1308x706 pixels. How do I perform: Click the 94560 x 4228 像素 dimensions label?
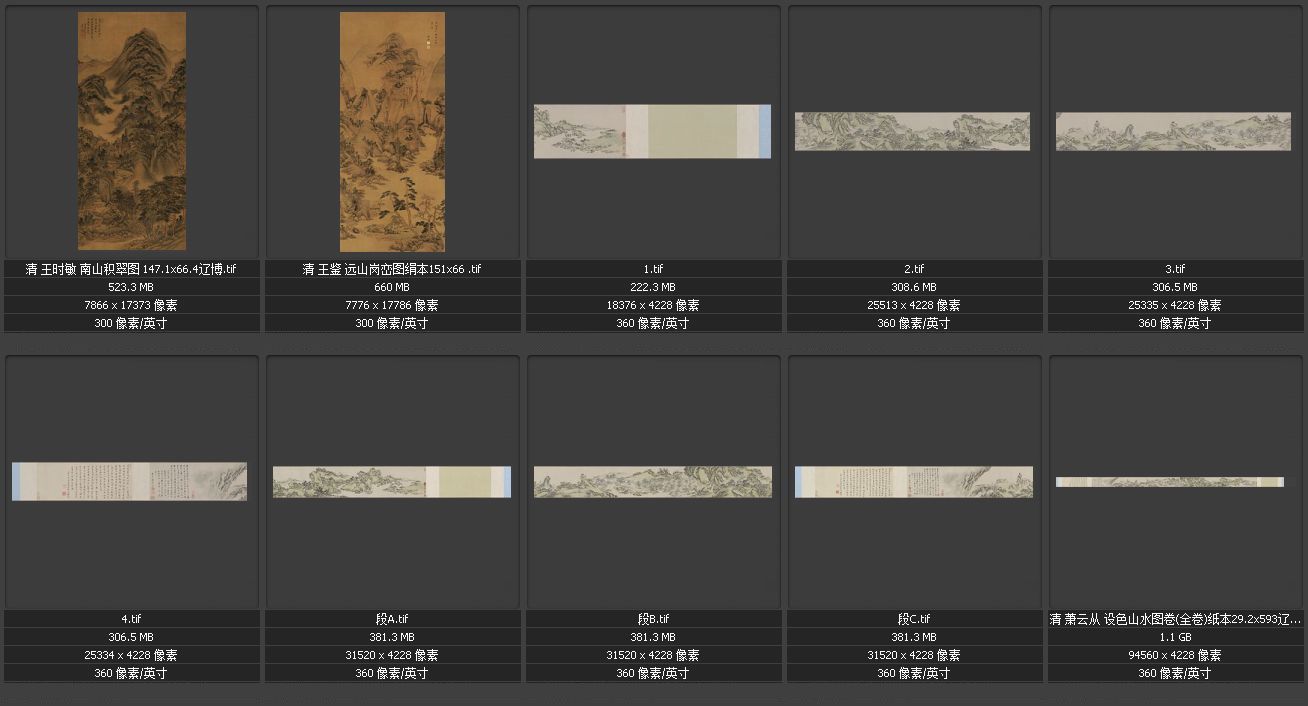pos(1174,655)
